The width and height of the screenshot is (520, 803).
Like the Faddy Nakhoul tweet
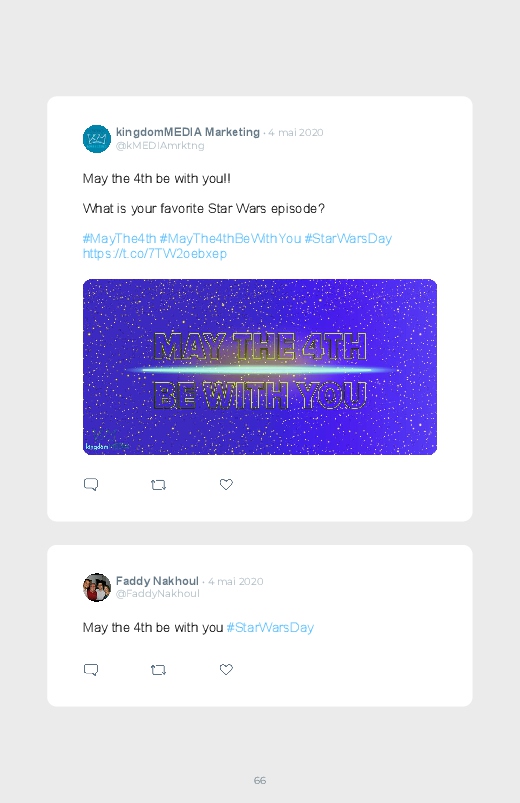[x=226, y=669]
